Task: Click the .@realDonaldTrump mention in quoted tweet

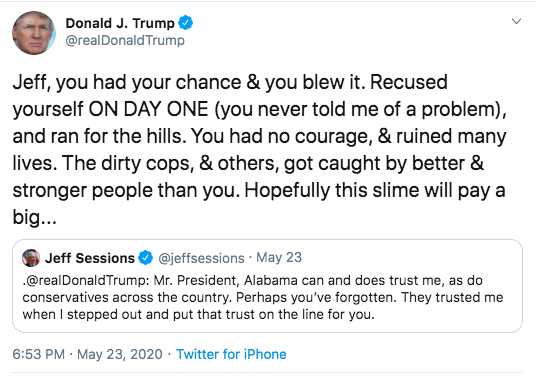Action: coord(86,280)
